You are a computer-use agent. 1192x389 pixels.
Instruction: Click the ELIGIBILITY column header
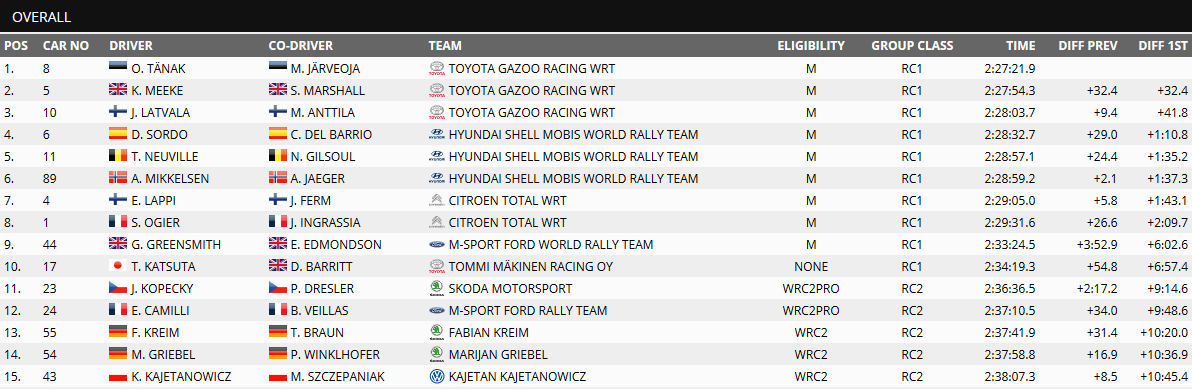click(x=811, y=46)
